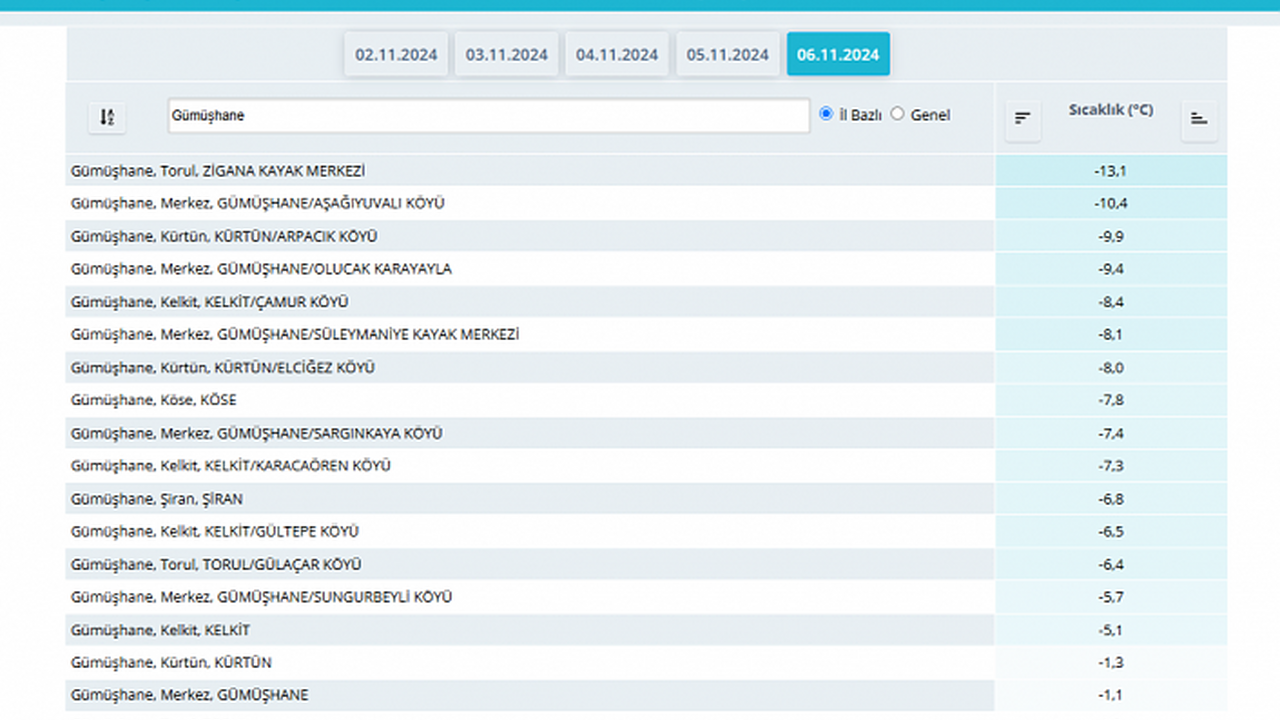Sort temperatures descending using left sort icon

[x=1022, y=119]
